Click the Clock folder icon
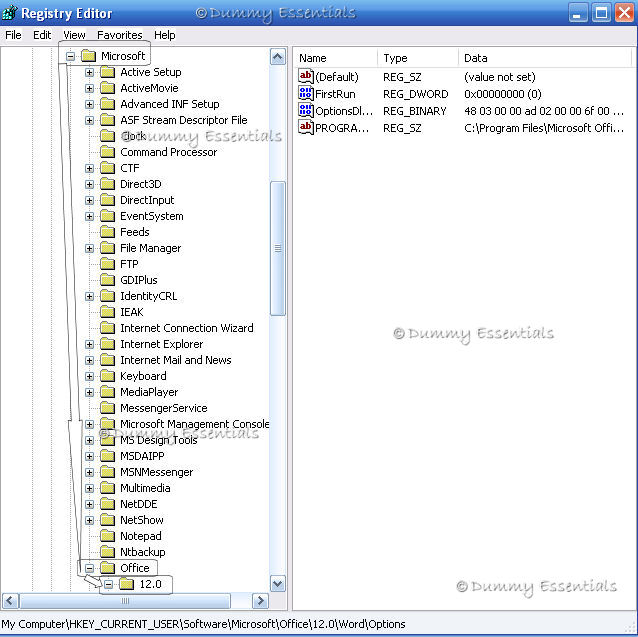This screenshot has width=638, height=637. click(107, 136)
